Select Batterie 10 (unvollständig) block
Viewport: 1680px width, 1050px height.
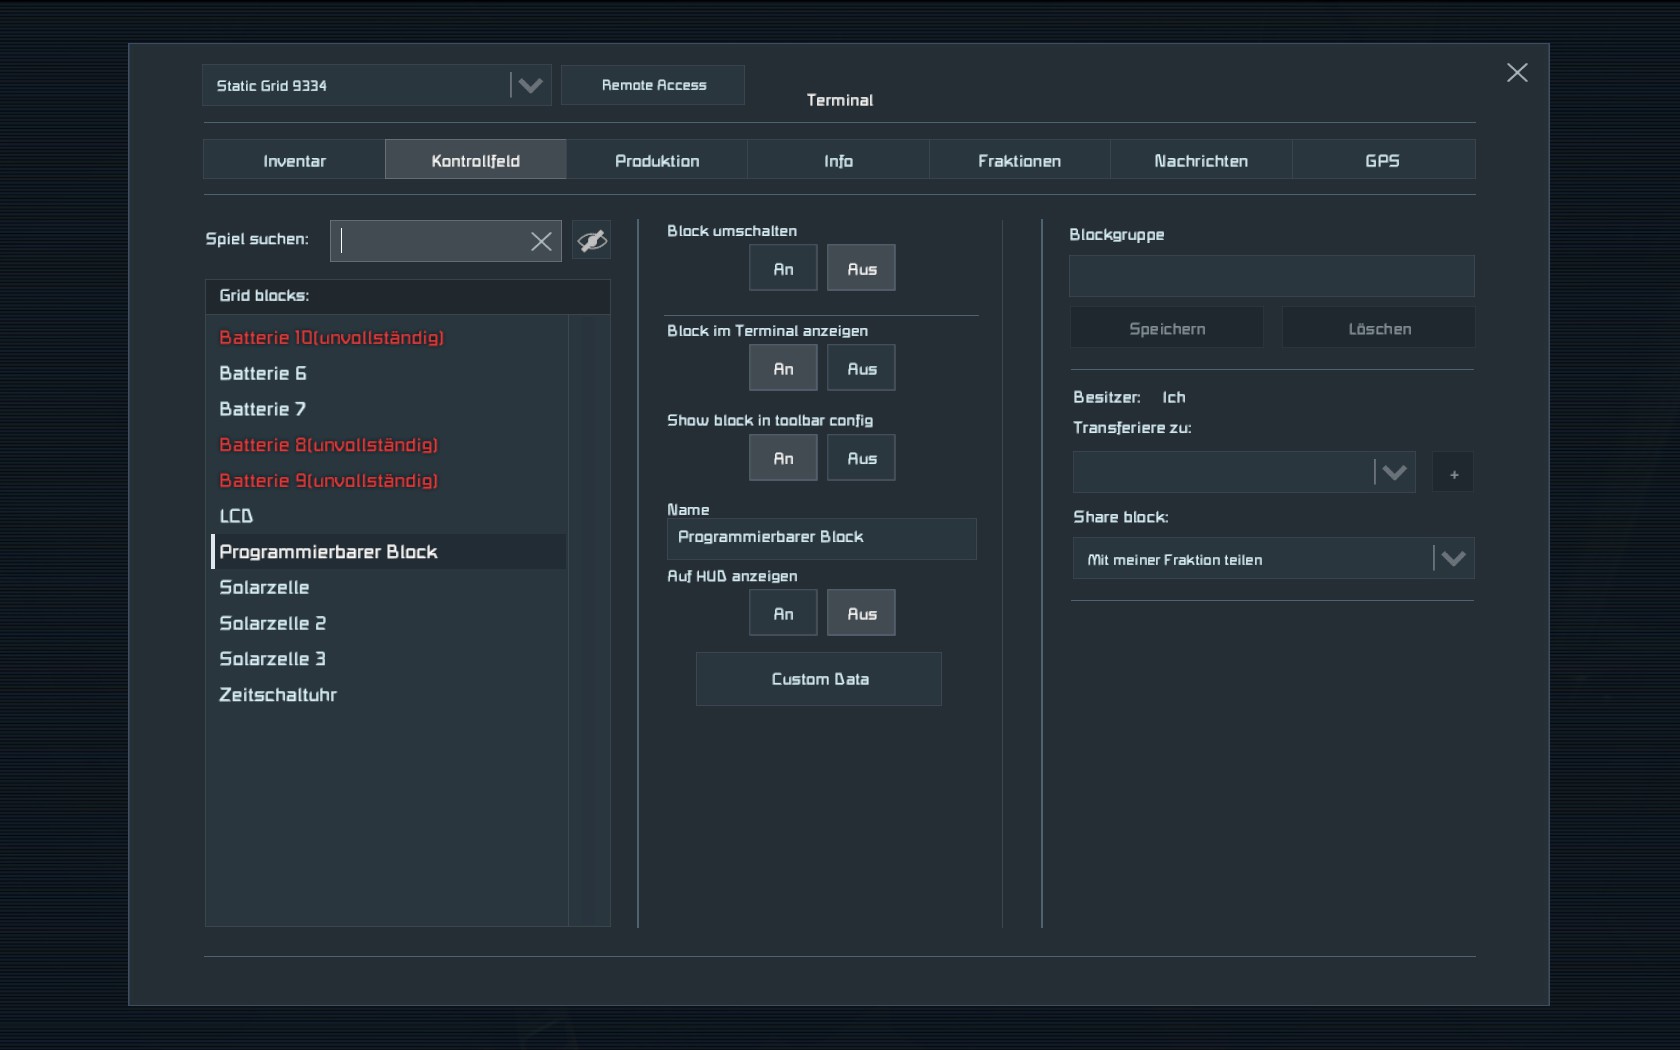click(331, 338)
